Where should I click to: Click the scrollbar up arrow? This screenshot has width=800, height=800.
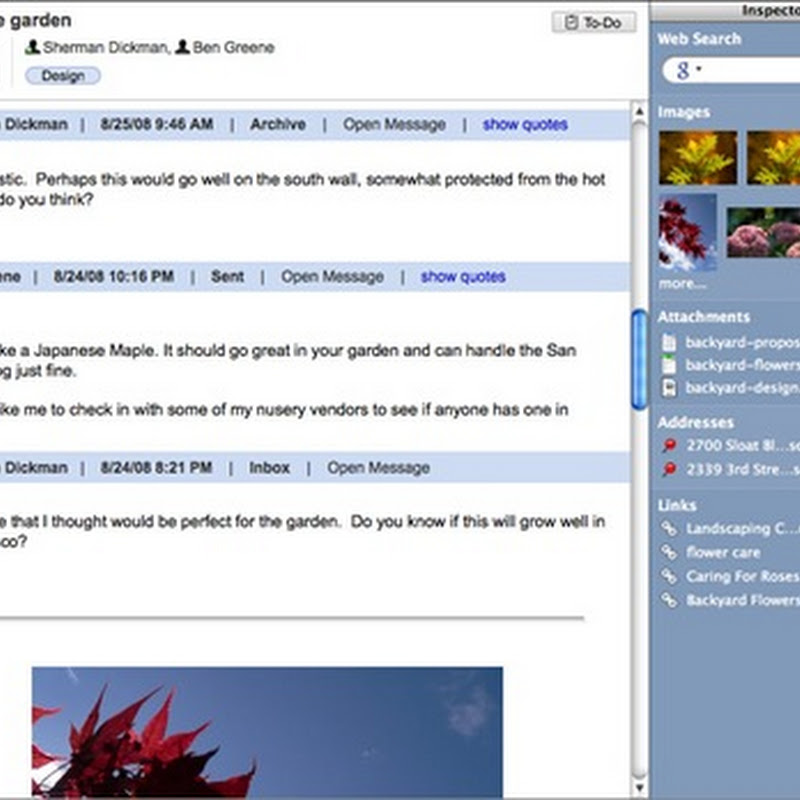[639, 111]
